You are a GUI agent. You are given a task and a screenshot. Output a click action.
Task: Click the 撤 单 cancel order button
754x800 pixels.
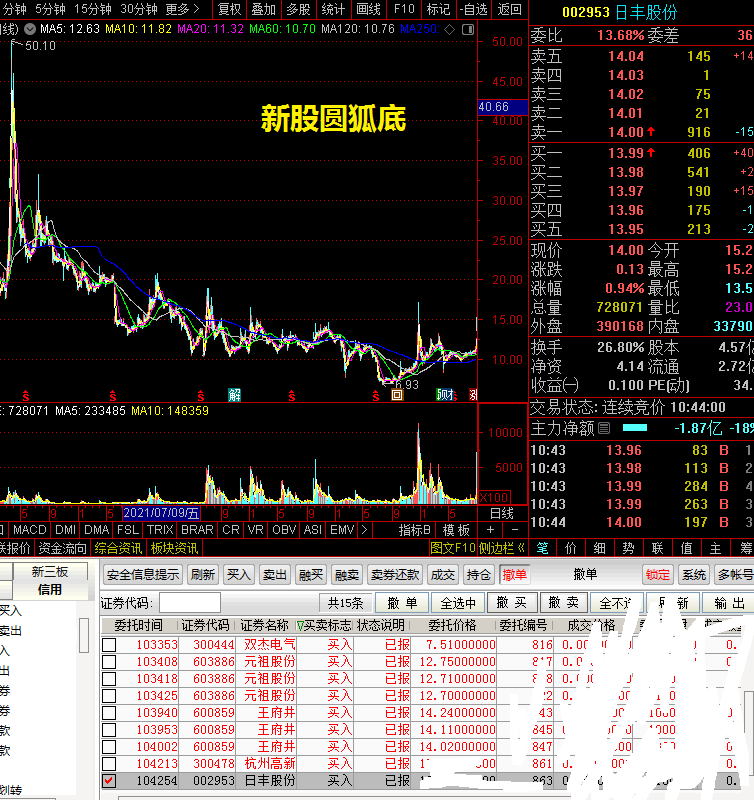402,603
